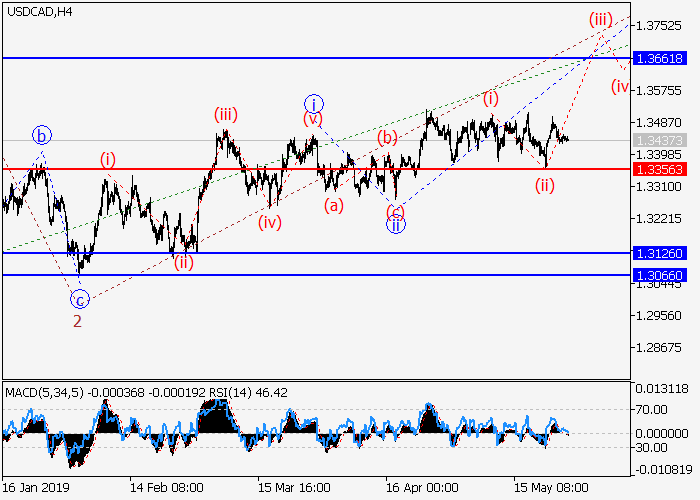Select the 15 May 08:00 date label

549,488
